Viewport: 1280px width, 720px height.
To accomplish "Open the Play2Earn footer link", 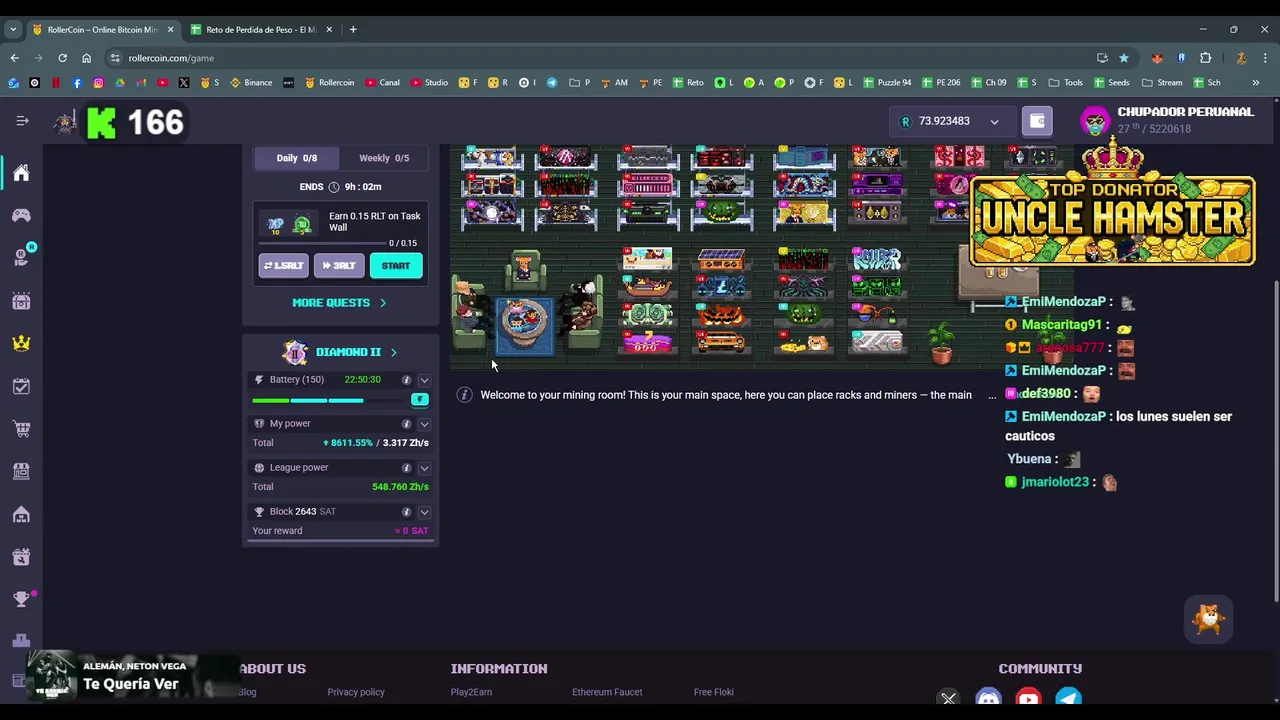I will (471, 692).
